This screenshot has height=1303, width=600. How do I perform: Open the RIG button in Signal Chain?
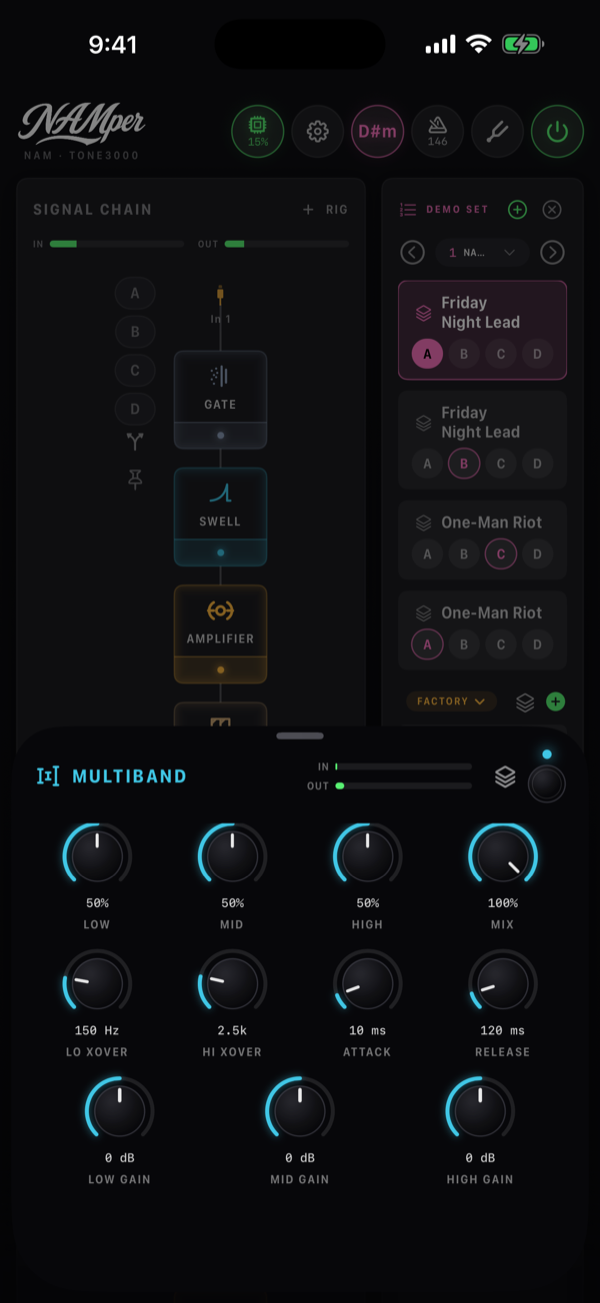(x=337, y=209)
